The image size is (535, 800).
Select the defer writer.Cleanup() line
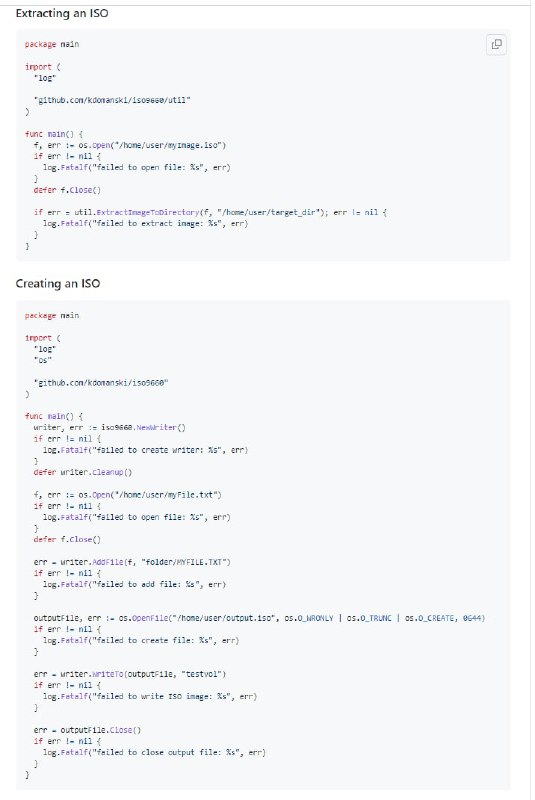coord(83,472)
